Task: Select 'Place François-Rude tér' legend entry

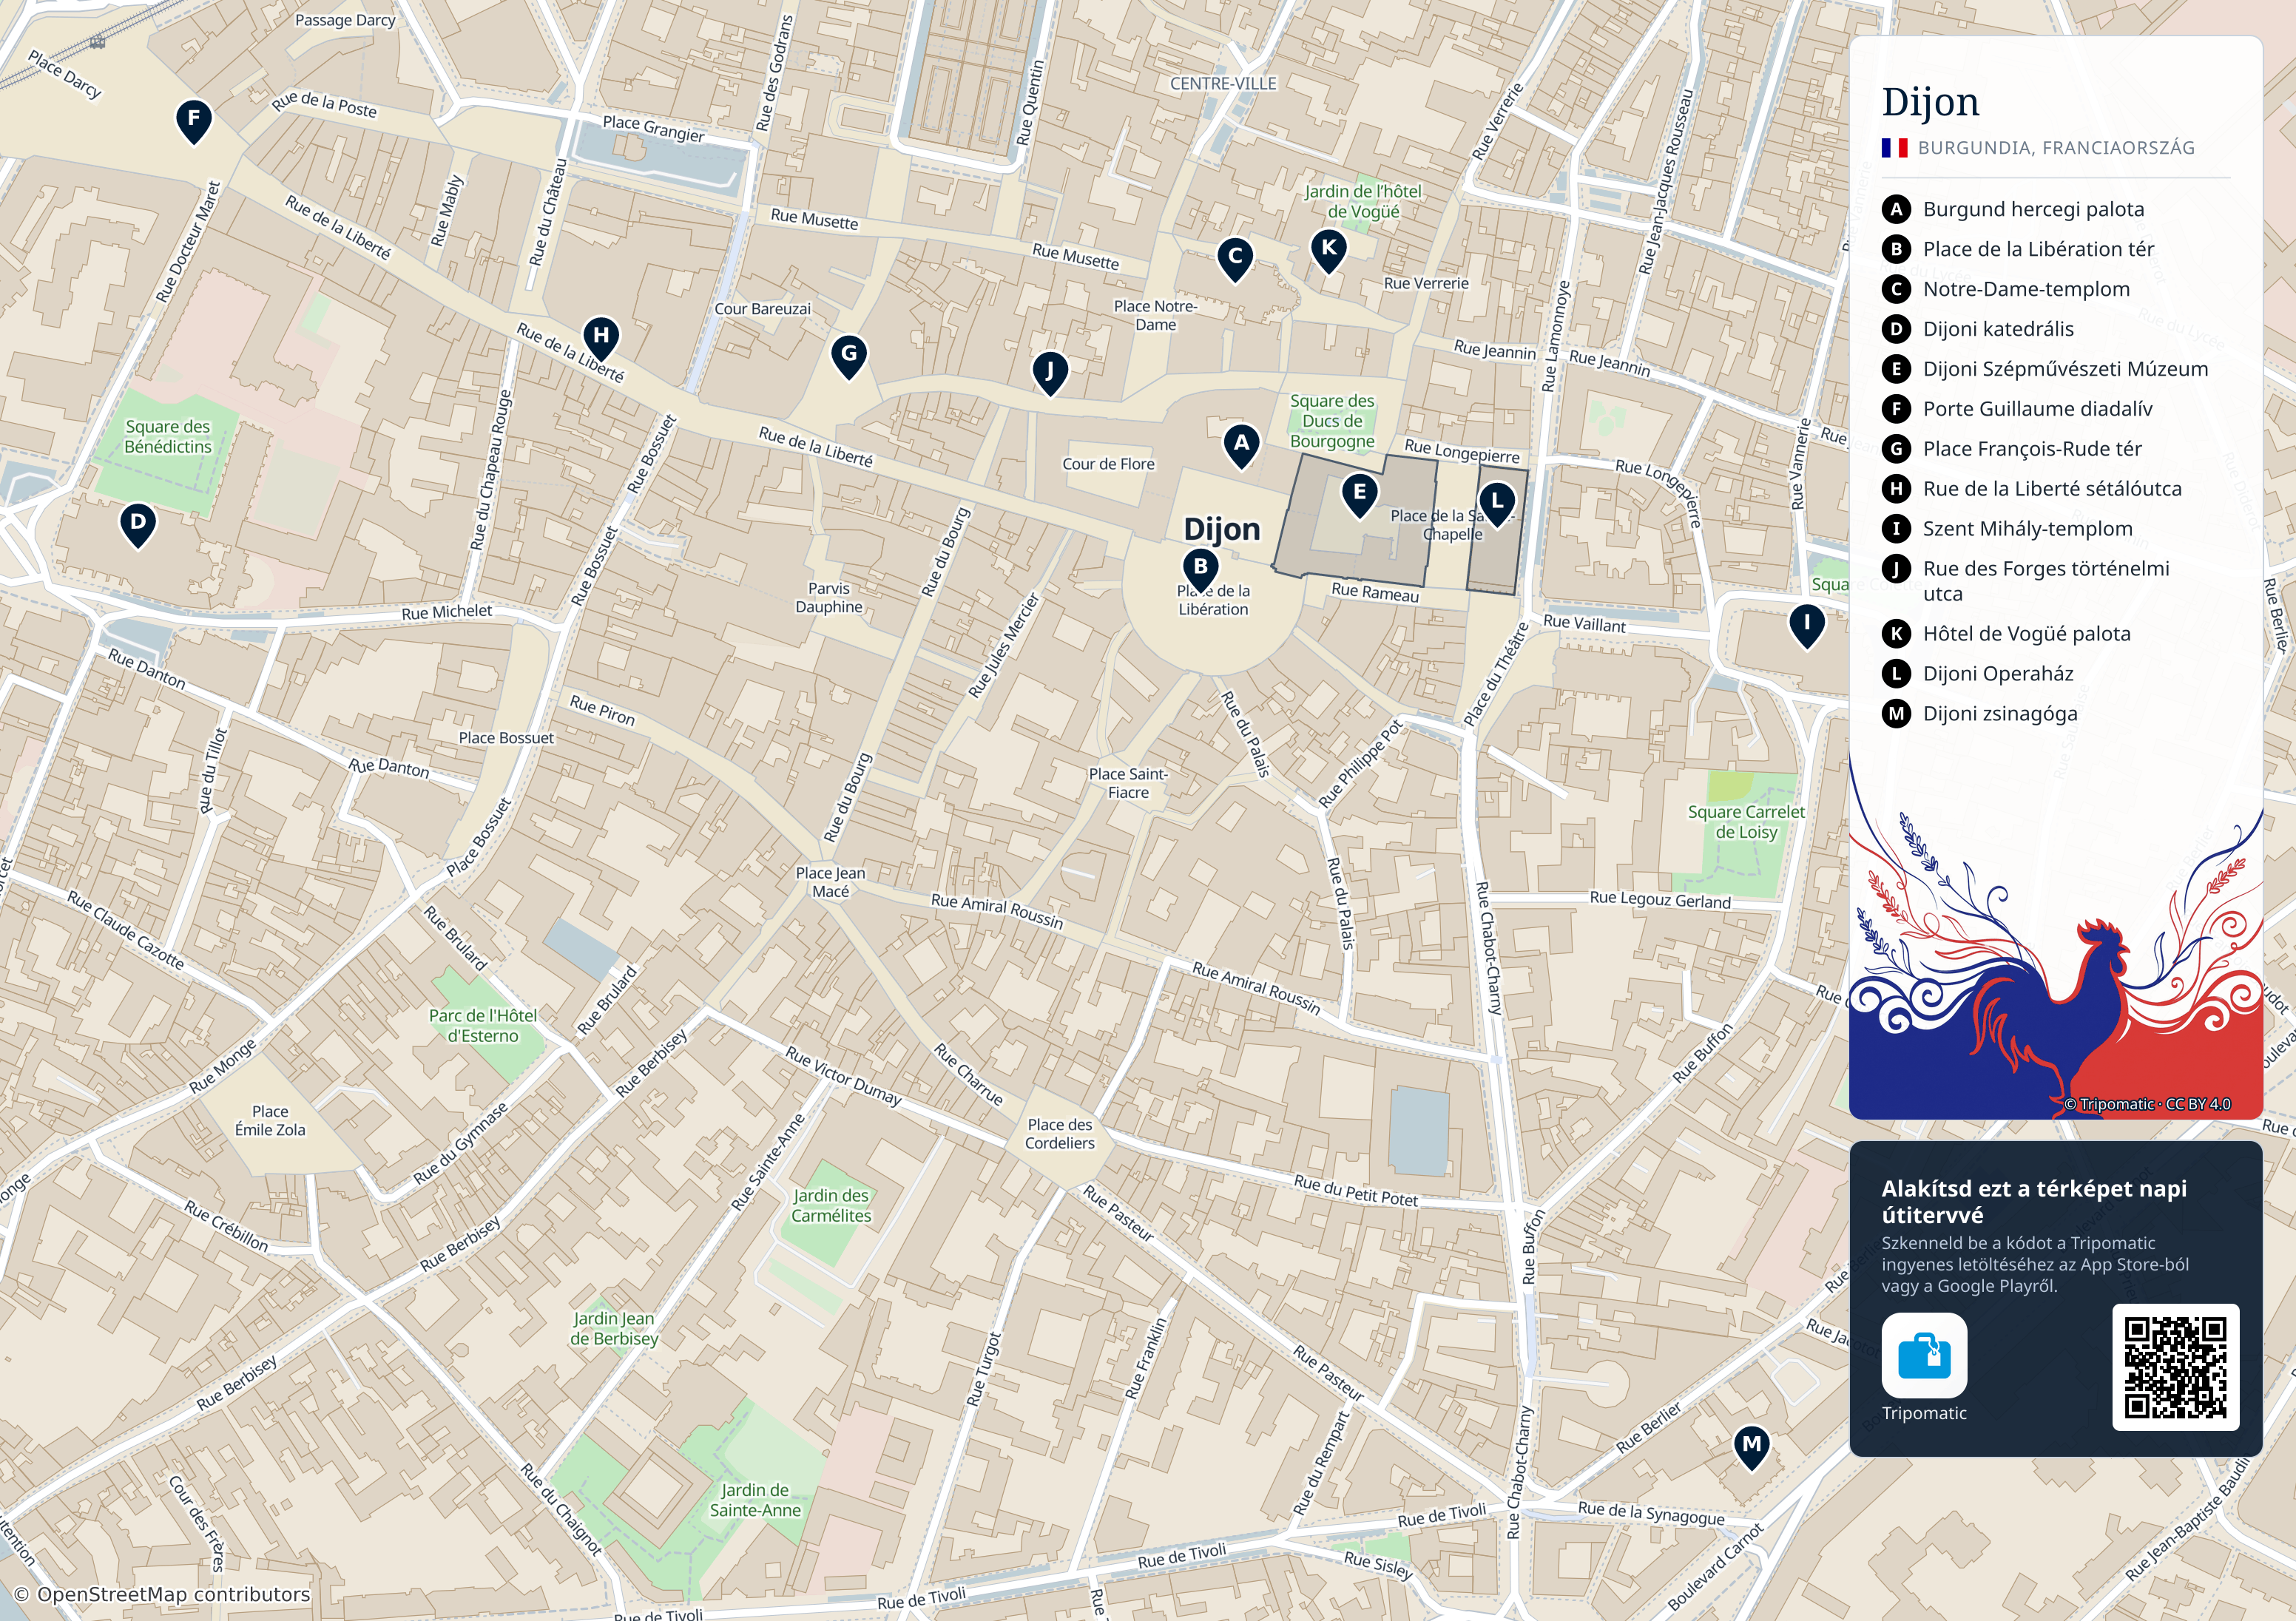Action: [x=2032, y=449]
